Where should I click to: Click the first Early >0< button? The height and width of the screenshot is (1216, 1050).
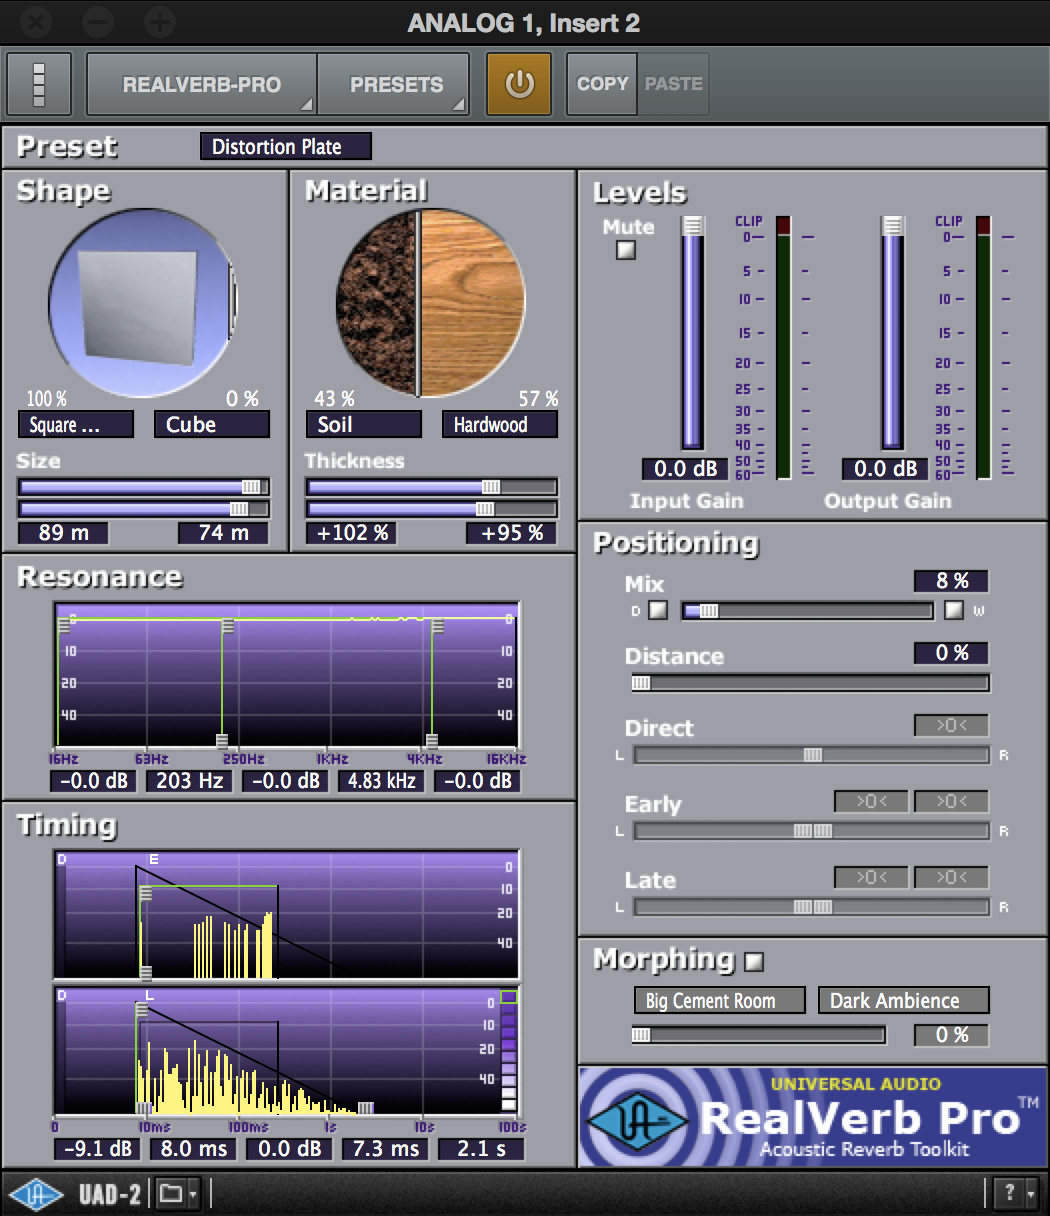(x=871, y=801)
